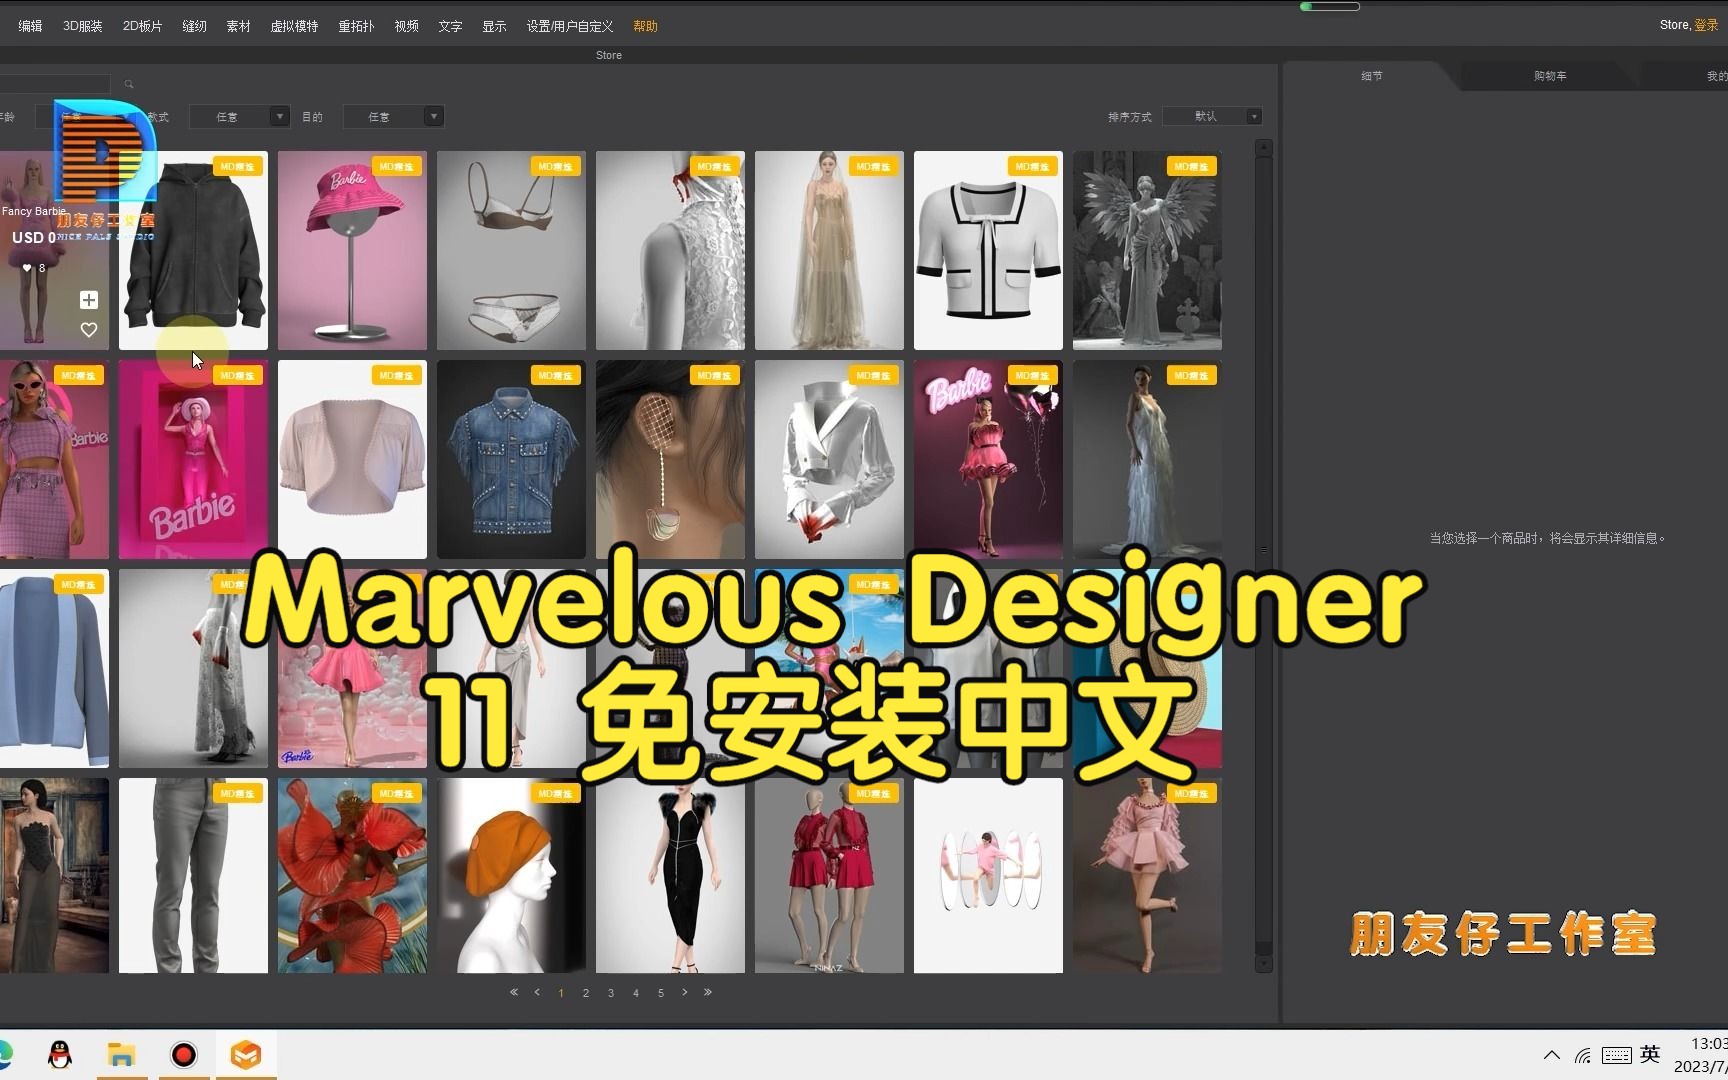
Task: Select the white black-trim jacket thumbnail
Action: click(x=988, y=250)
